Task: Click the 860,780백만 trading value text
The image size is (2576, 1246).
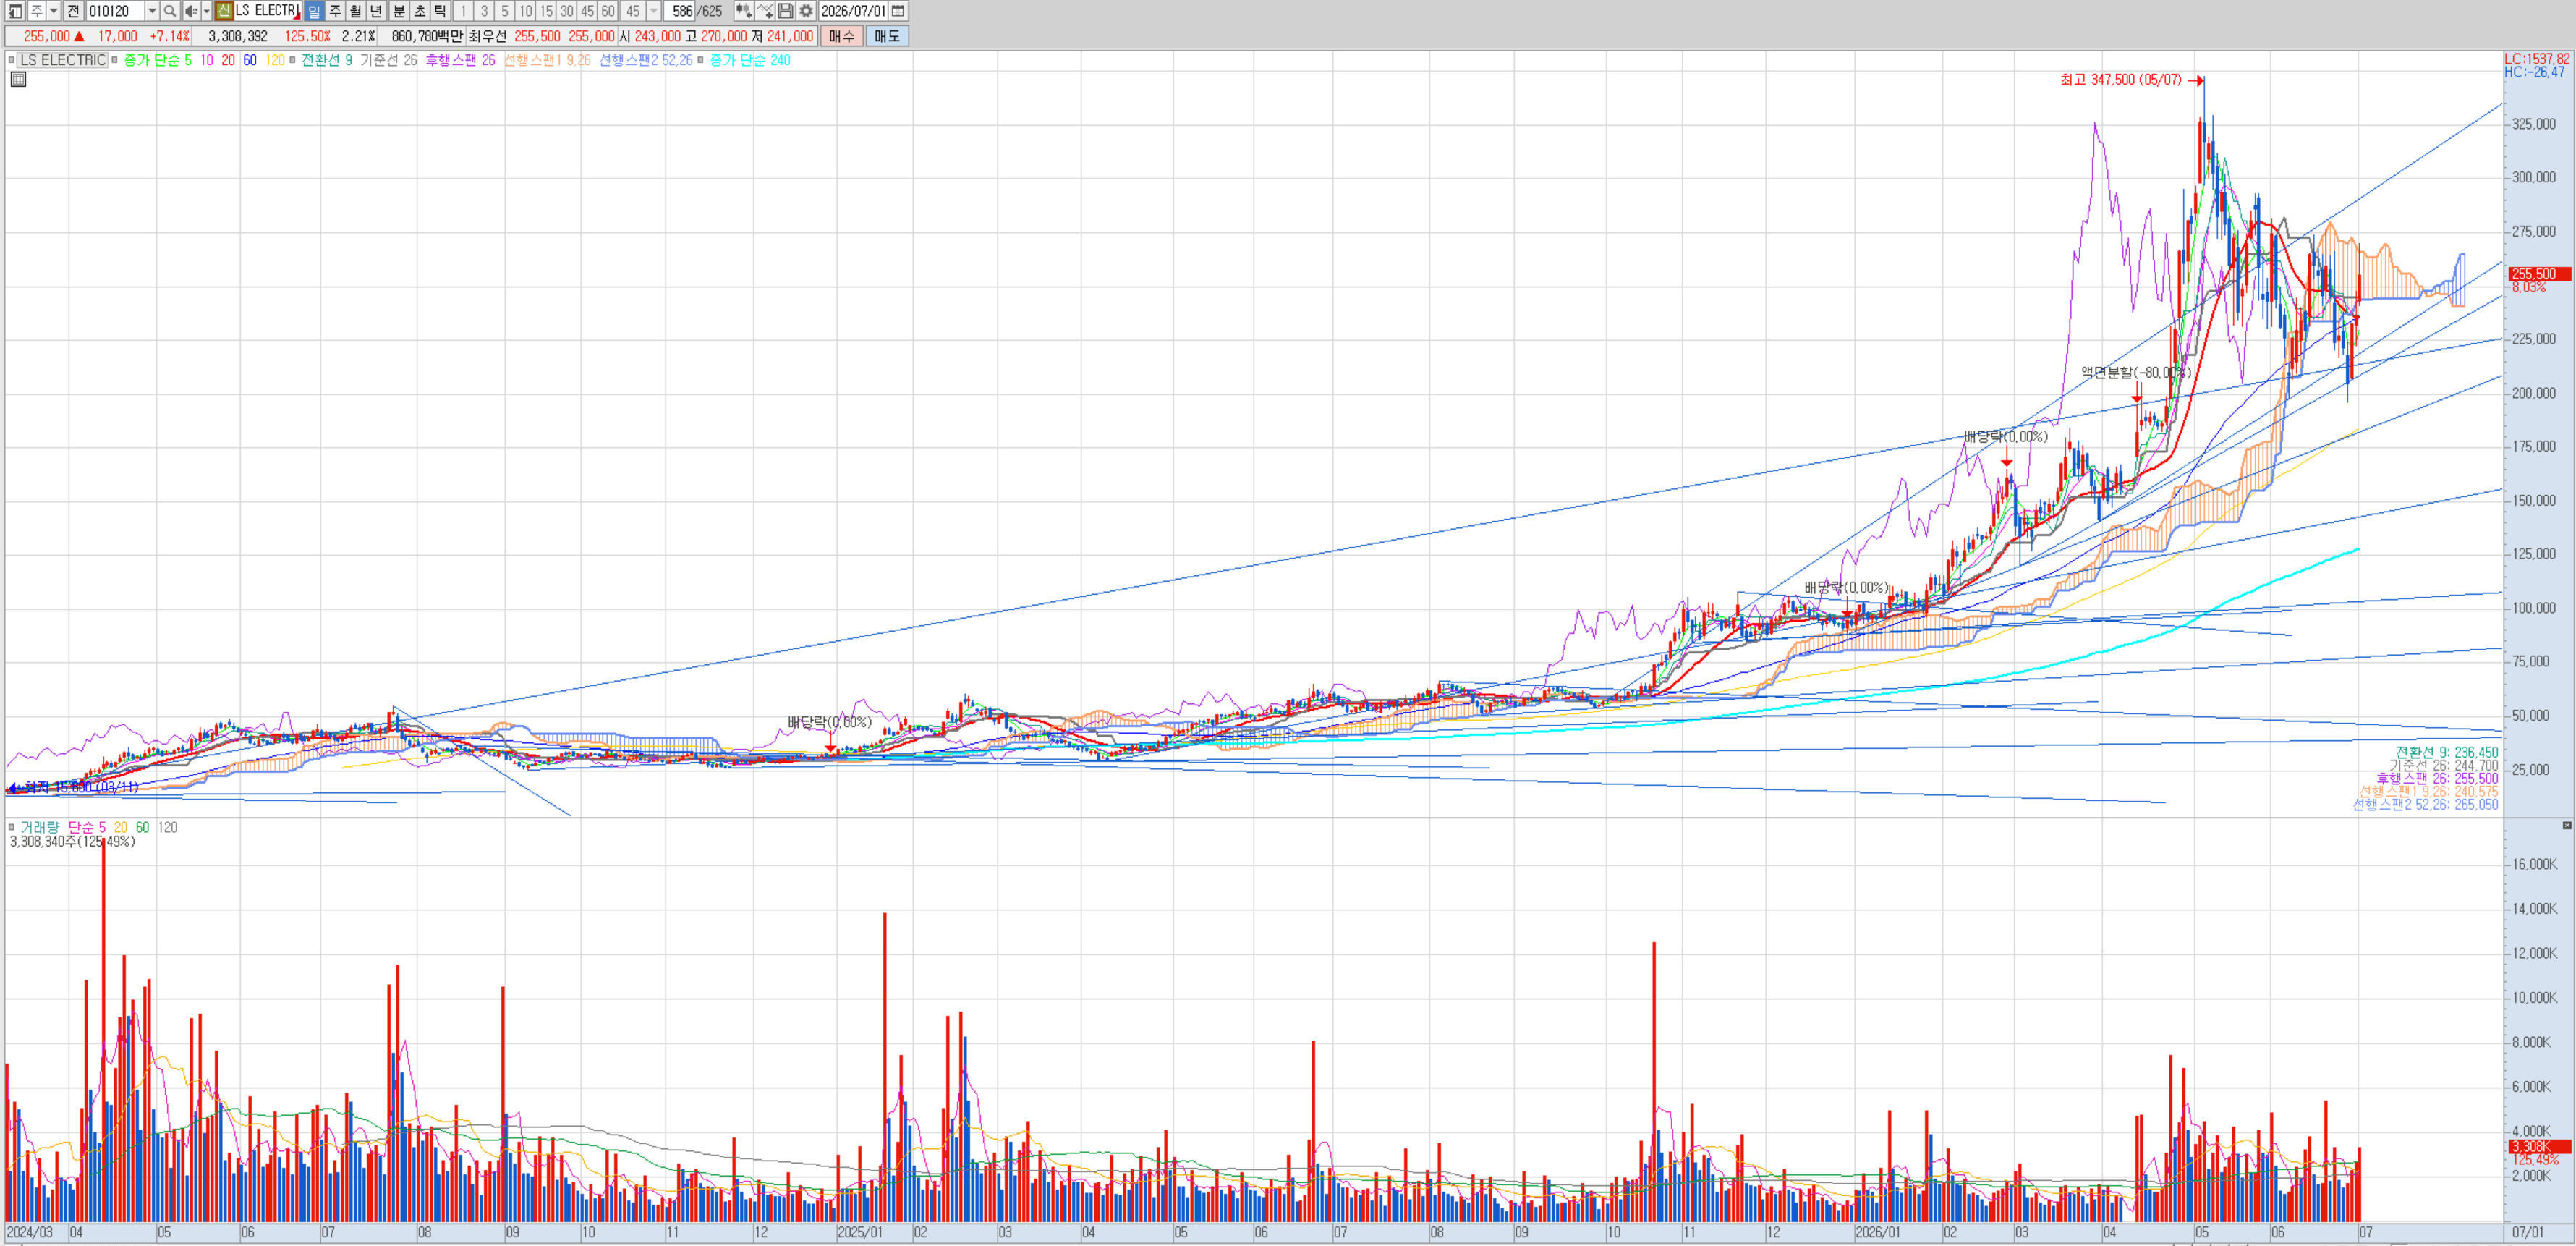Action: [427, 36]
